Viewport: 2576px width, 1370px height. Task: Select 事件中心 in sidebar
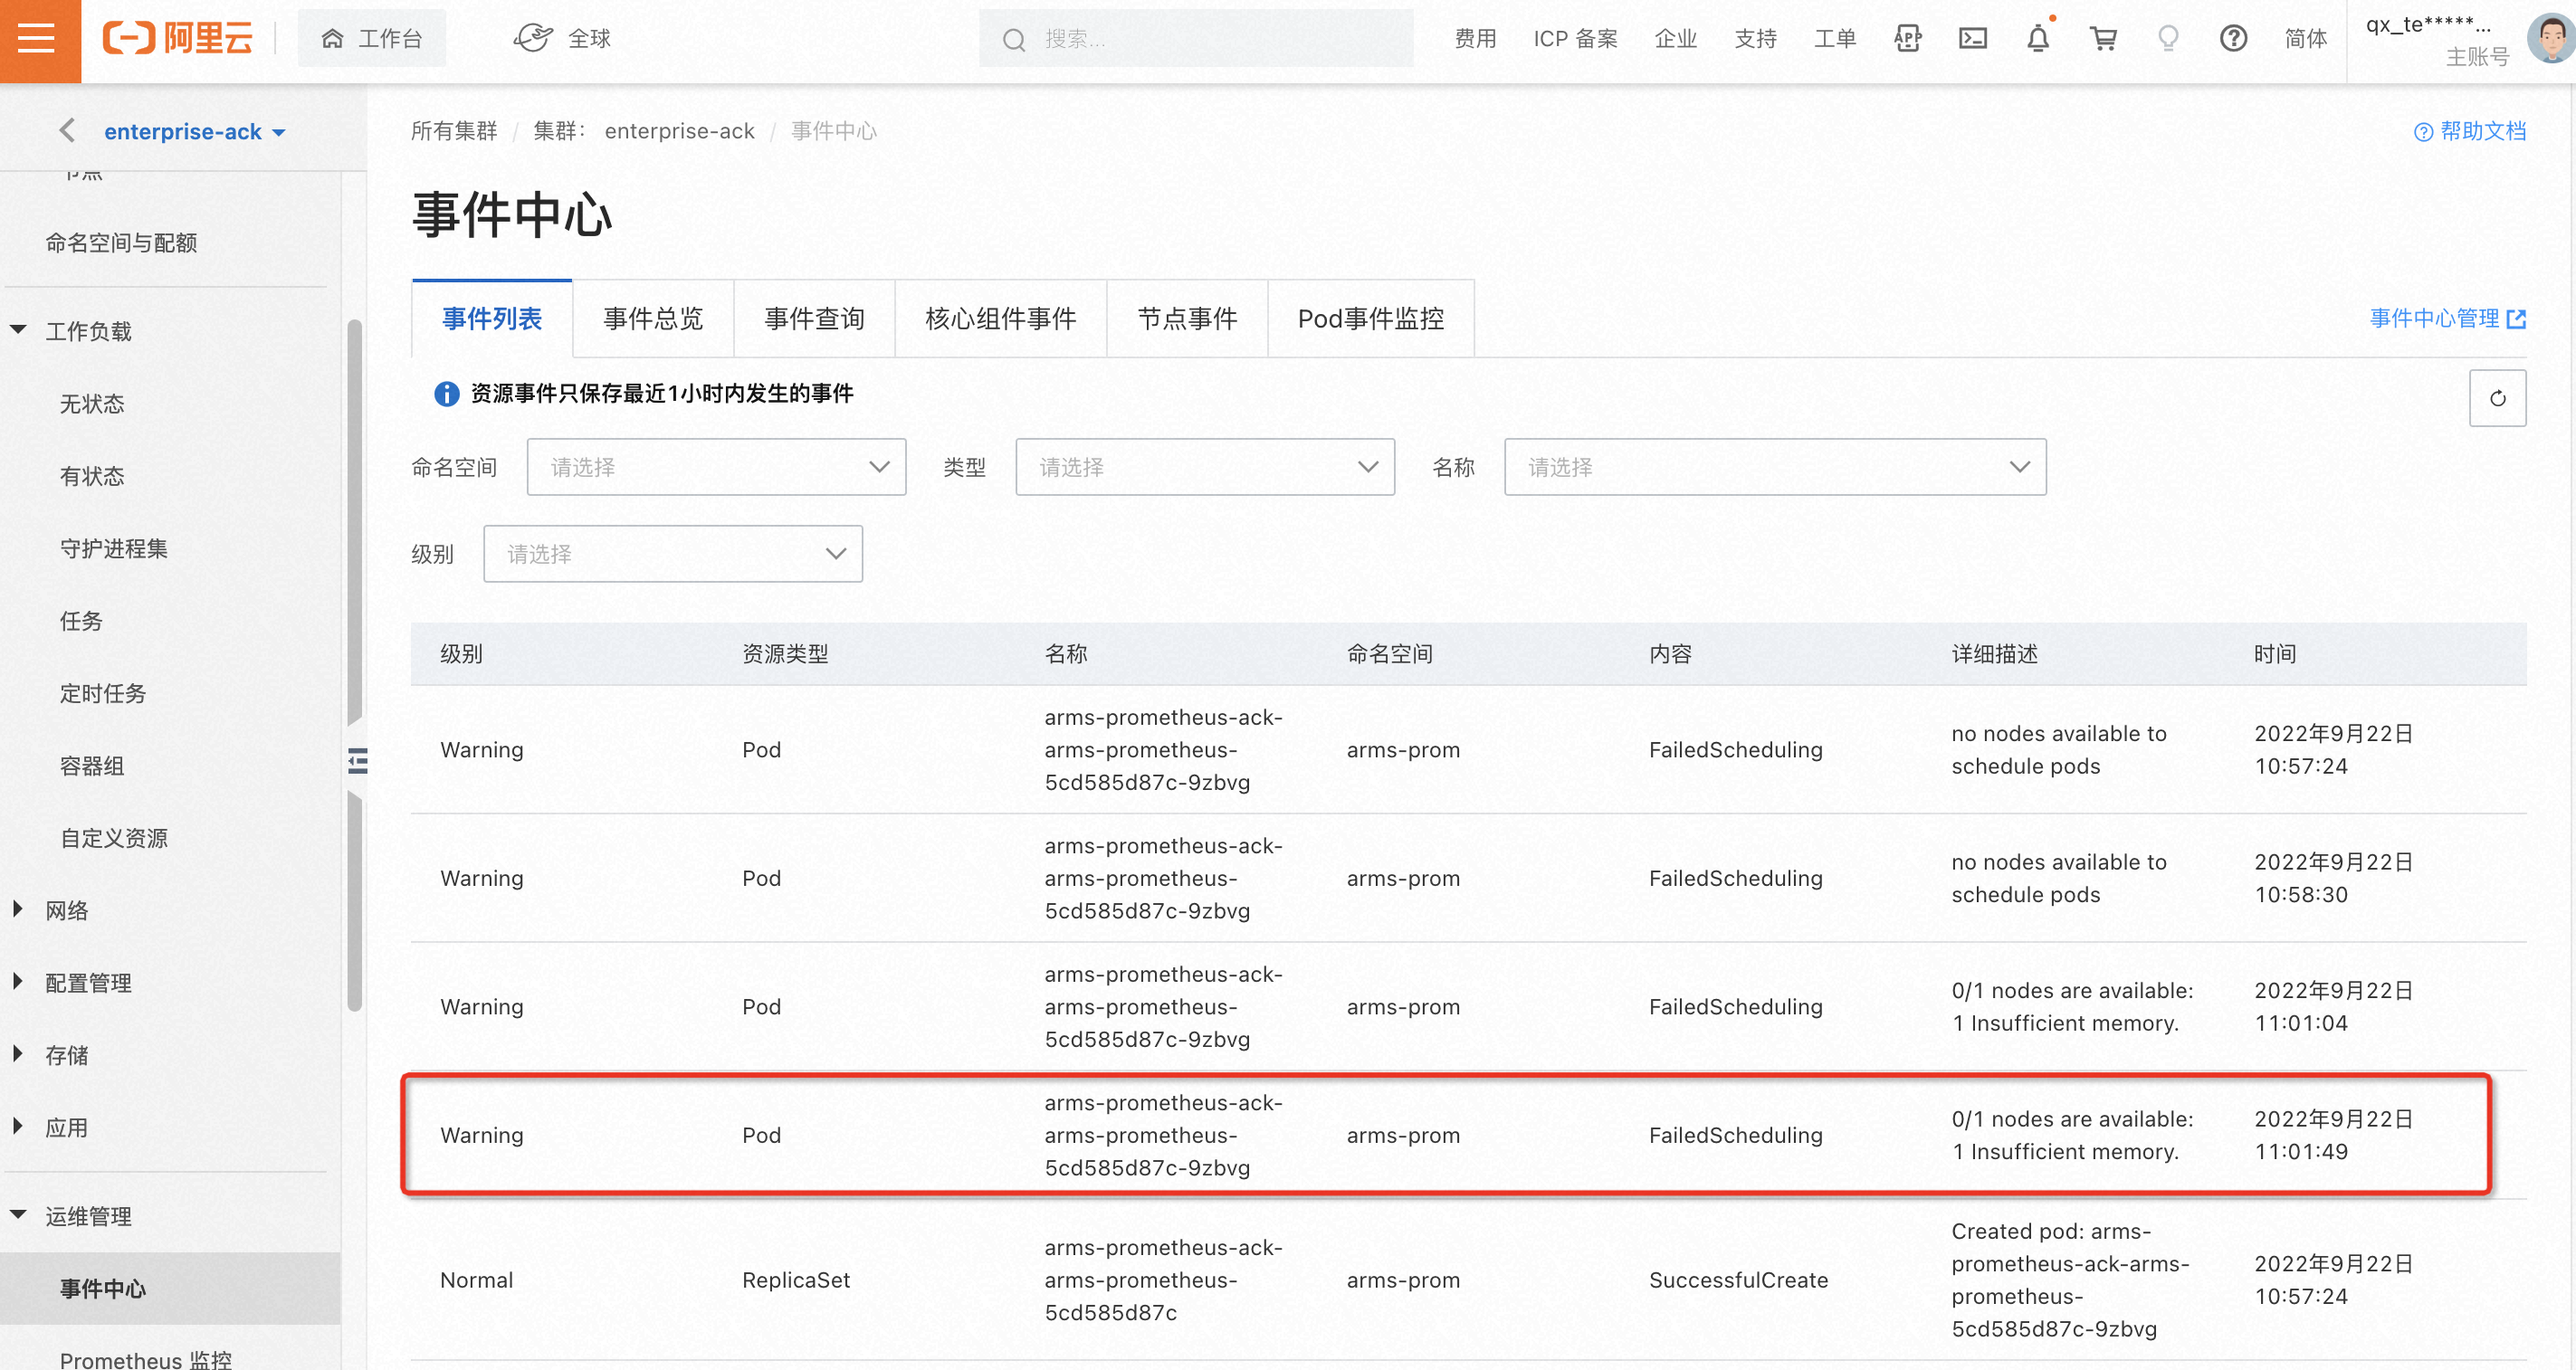pyautogui.click(x=170, y=1289)
